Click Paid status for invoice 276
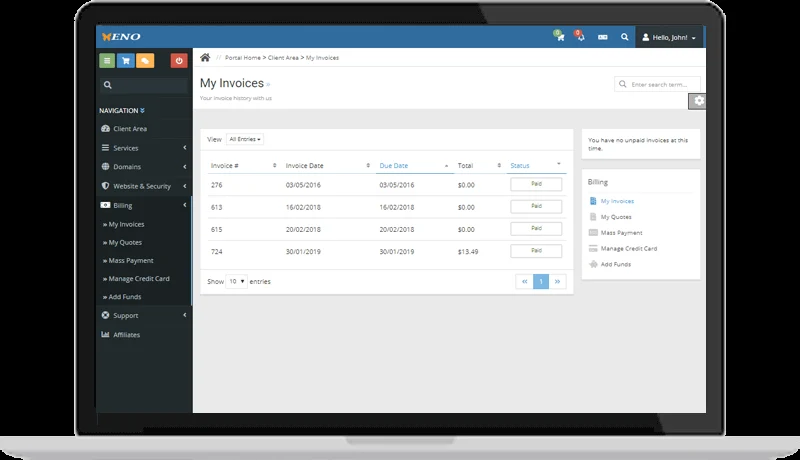 click(x=536, y=184)
